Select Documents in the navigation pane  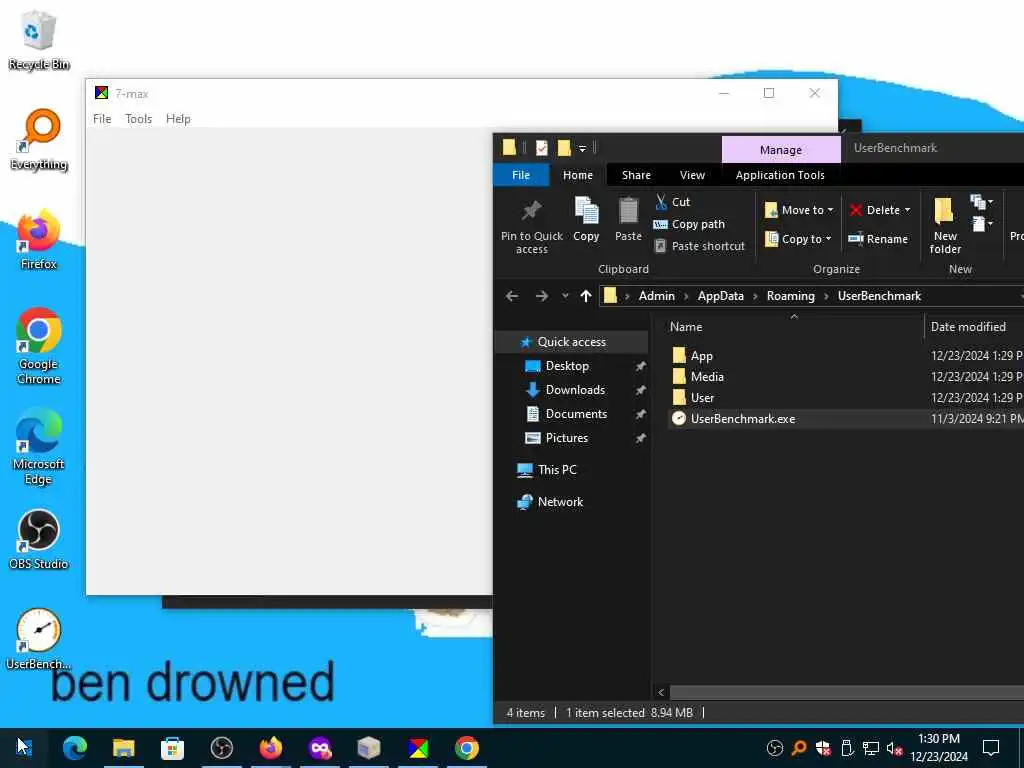coord(576,414)
